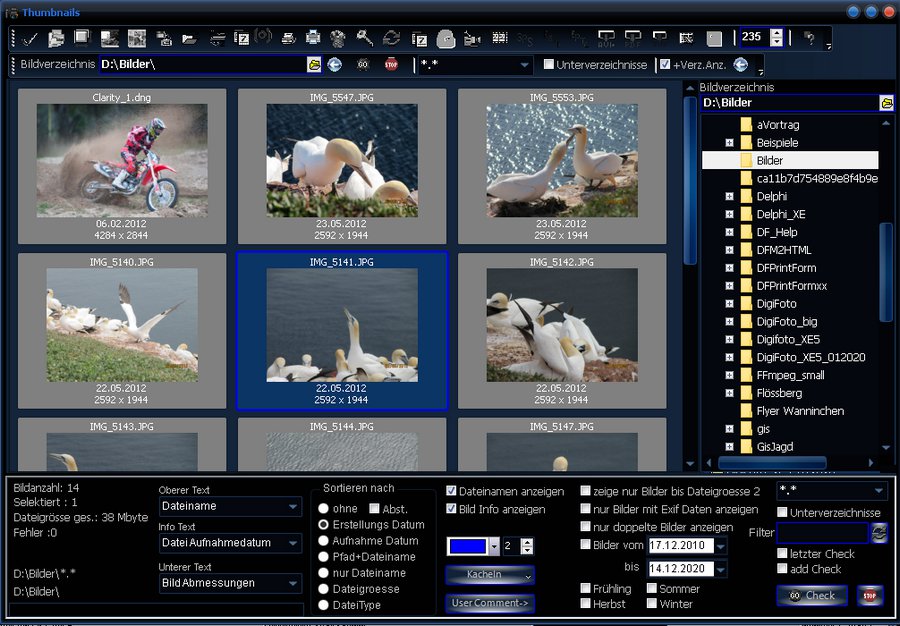
Task: Click the checkmark icon in the toolbar
Action: pos(30,39)
